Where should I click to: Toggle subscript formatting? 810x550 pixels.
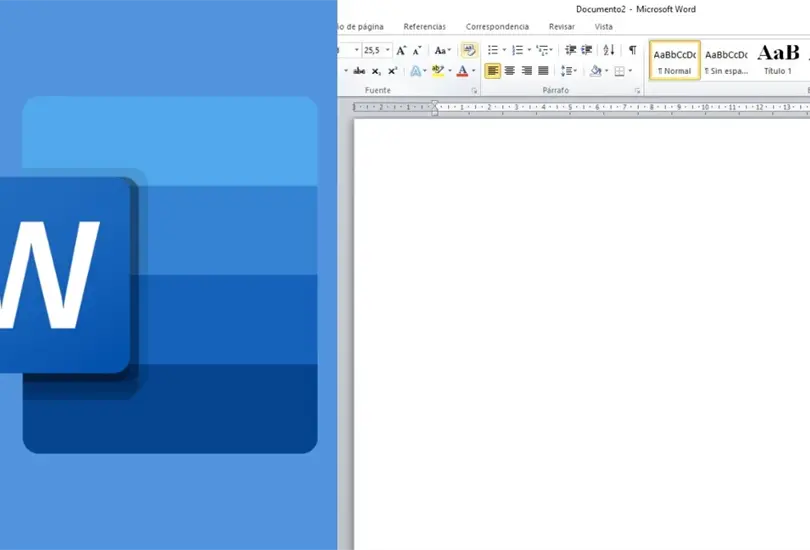pyautogui.click(x=376, y=71)
